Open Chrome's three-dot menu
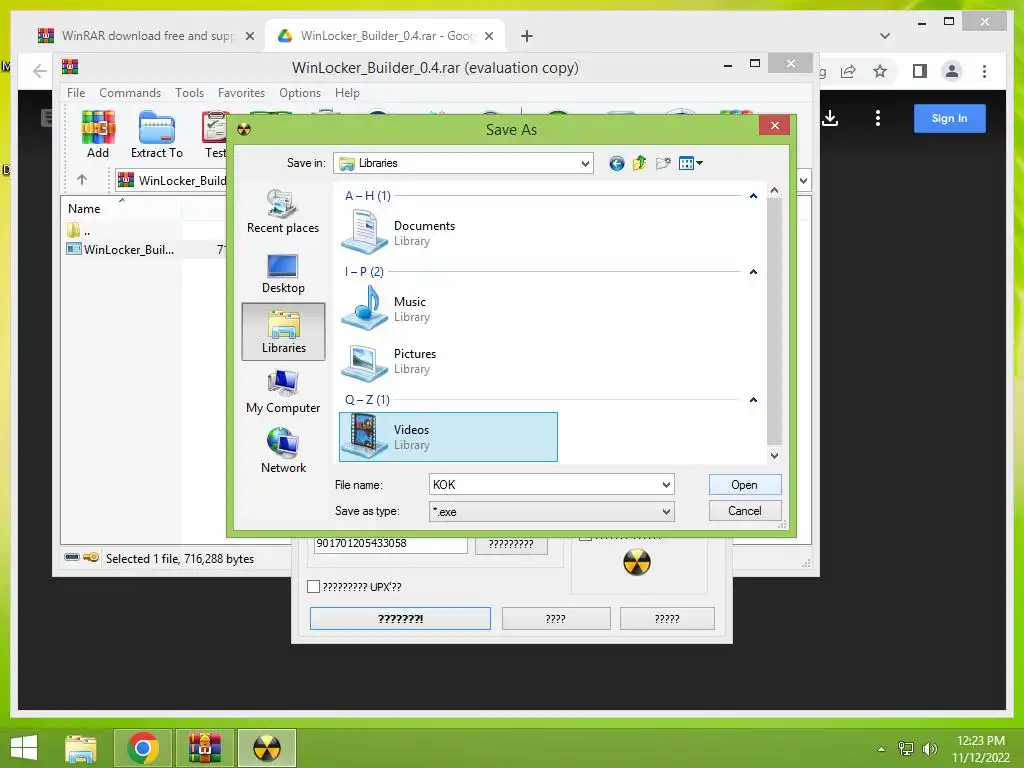The height and width of the screenshot is (768, 1024). (x=984, y=71)
